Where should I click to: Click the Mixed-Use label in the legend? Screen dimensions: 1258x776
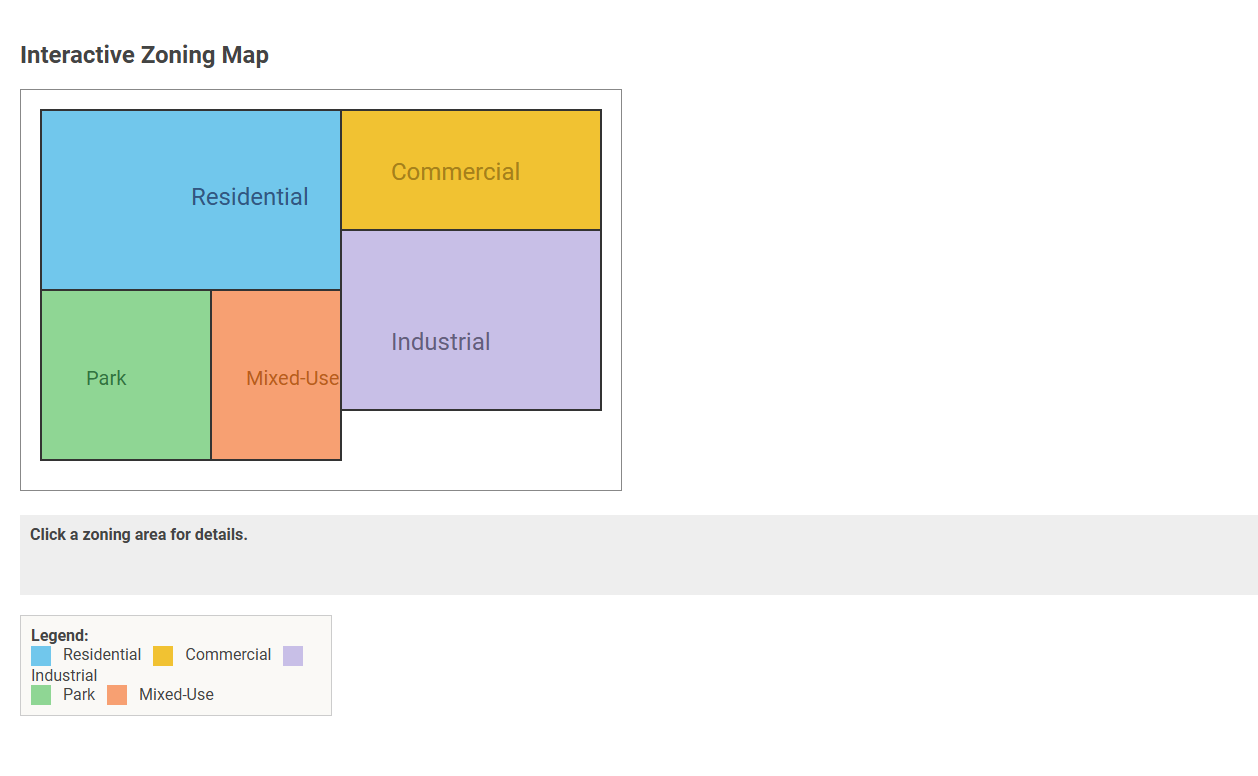coord(179,694)
